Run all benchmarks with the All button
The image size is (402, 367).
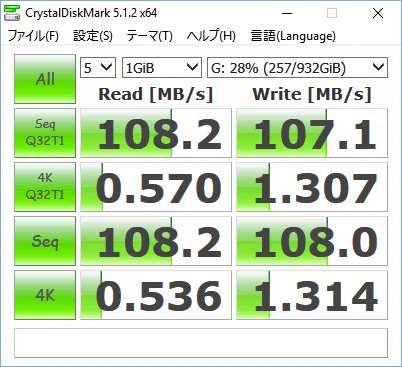[45, 79]
